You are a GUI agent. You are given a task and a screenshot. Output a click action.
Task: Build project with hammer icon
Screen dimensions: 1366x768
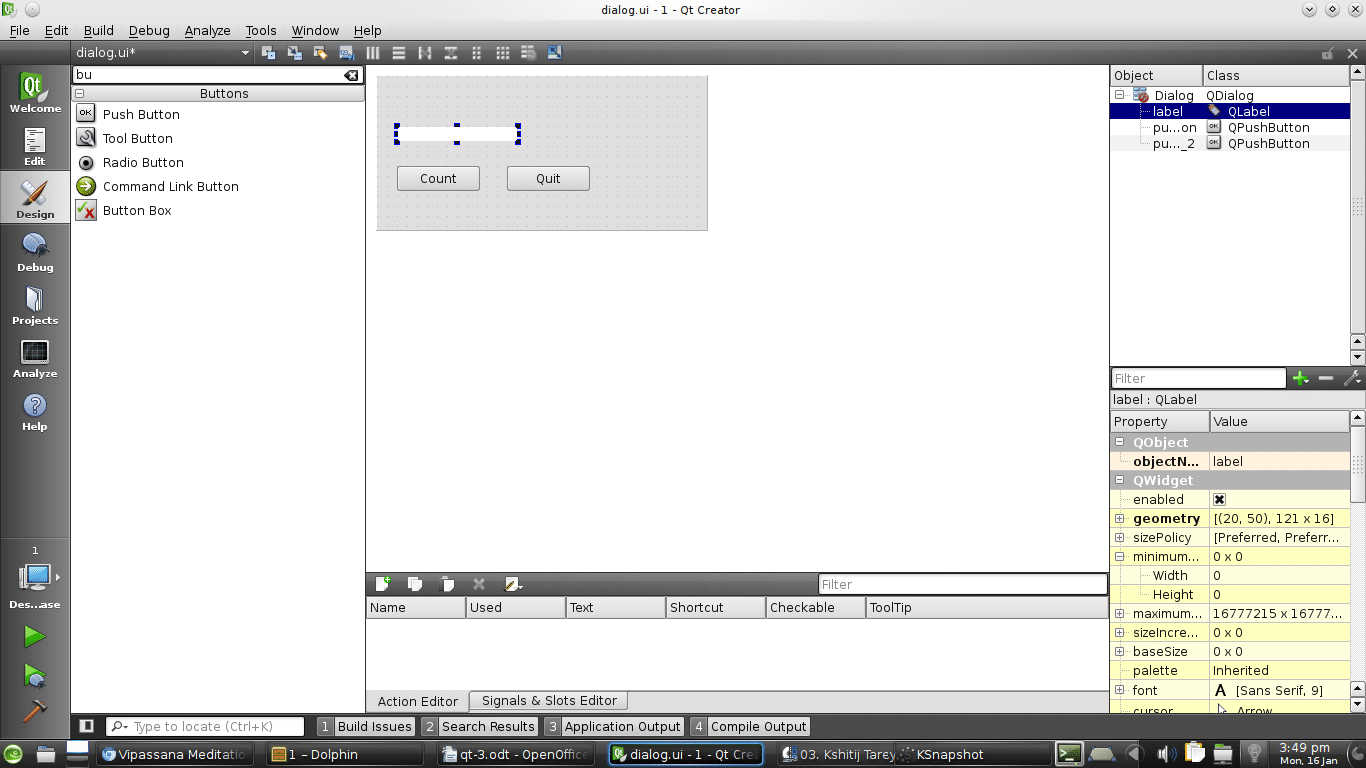coord(35,709)
